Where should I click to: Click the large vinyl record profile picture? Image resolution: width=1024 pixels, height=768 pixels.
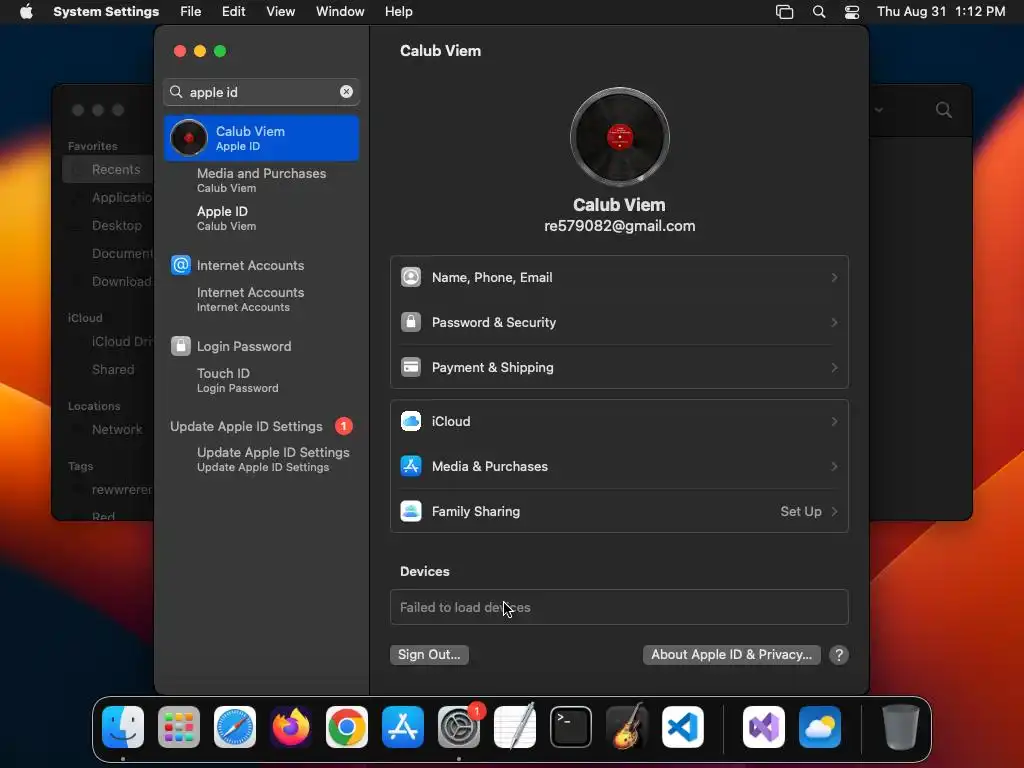620,137
